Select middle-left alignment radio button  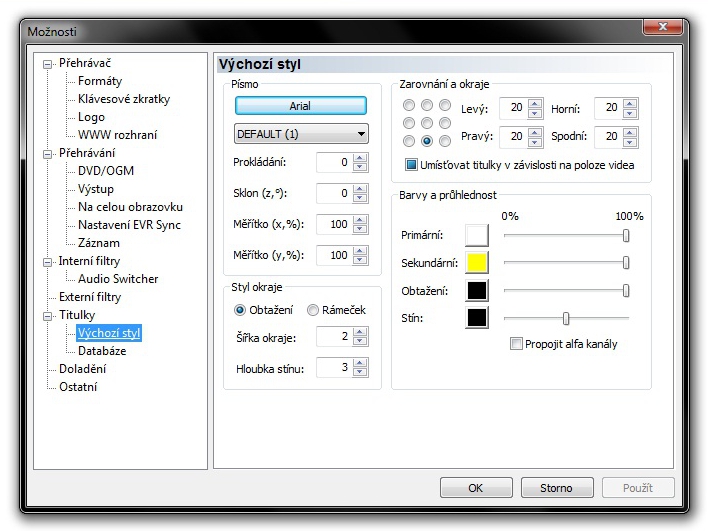click(409, 123)
